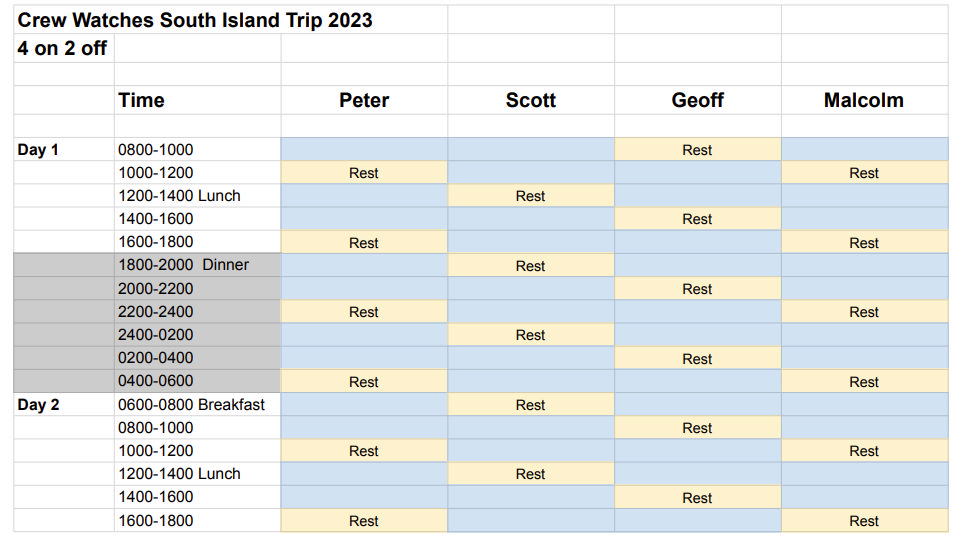Click the '2000-2200' time cell
The height and width of the screenshot is (543, 956).
156,289
